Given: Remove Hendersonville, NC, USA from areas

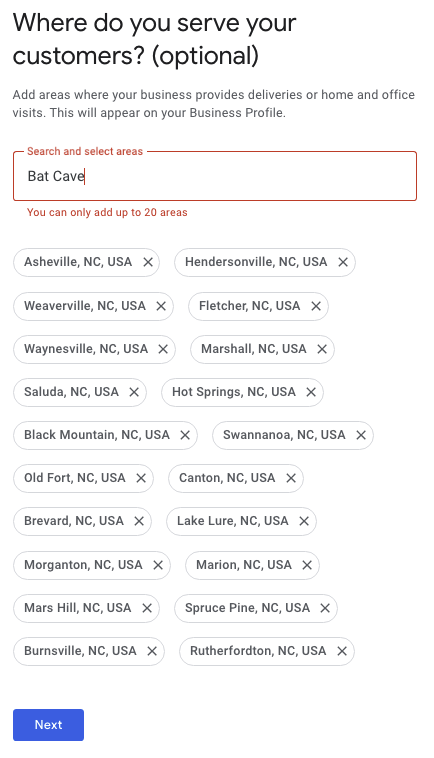Looking at the screenshot, I should 343,262.
